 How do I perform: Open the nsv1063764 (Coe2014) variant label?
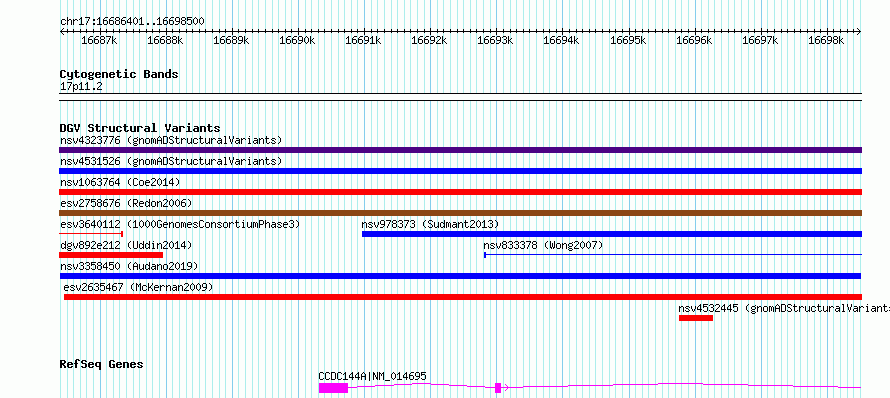pos(120,182)
